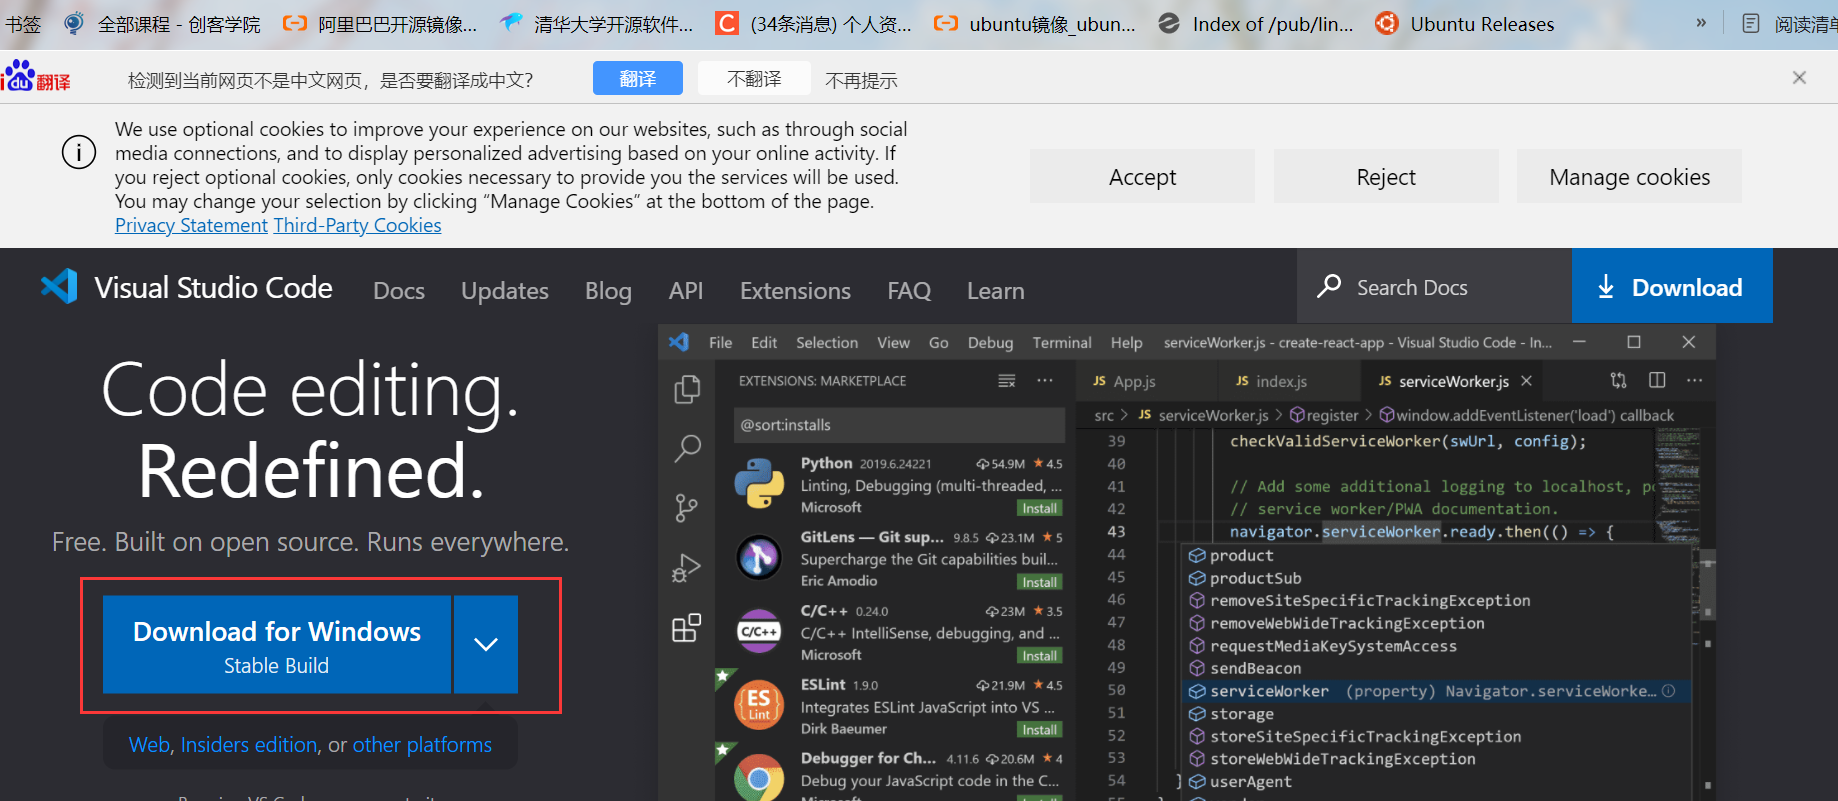
Task: Show more bookmarks chevron
Action: tap(1701, 23)
